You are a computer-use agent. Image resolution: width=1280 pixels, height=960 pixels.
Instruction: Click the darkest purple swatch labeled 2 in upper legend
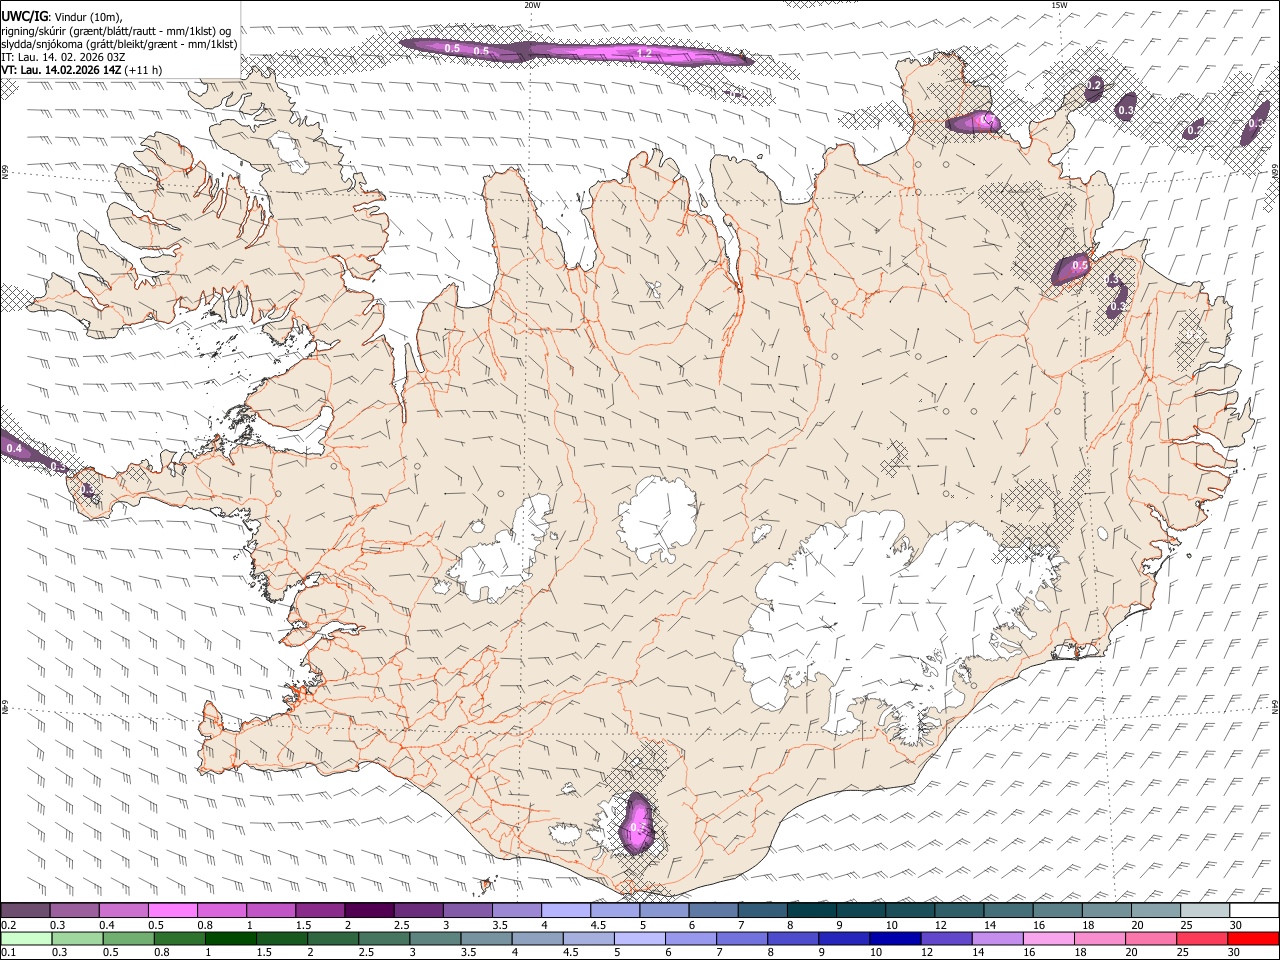369,910
